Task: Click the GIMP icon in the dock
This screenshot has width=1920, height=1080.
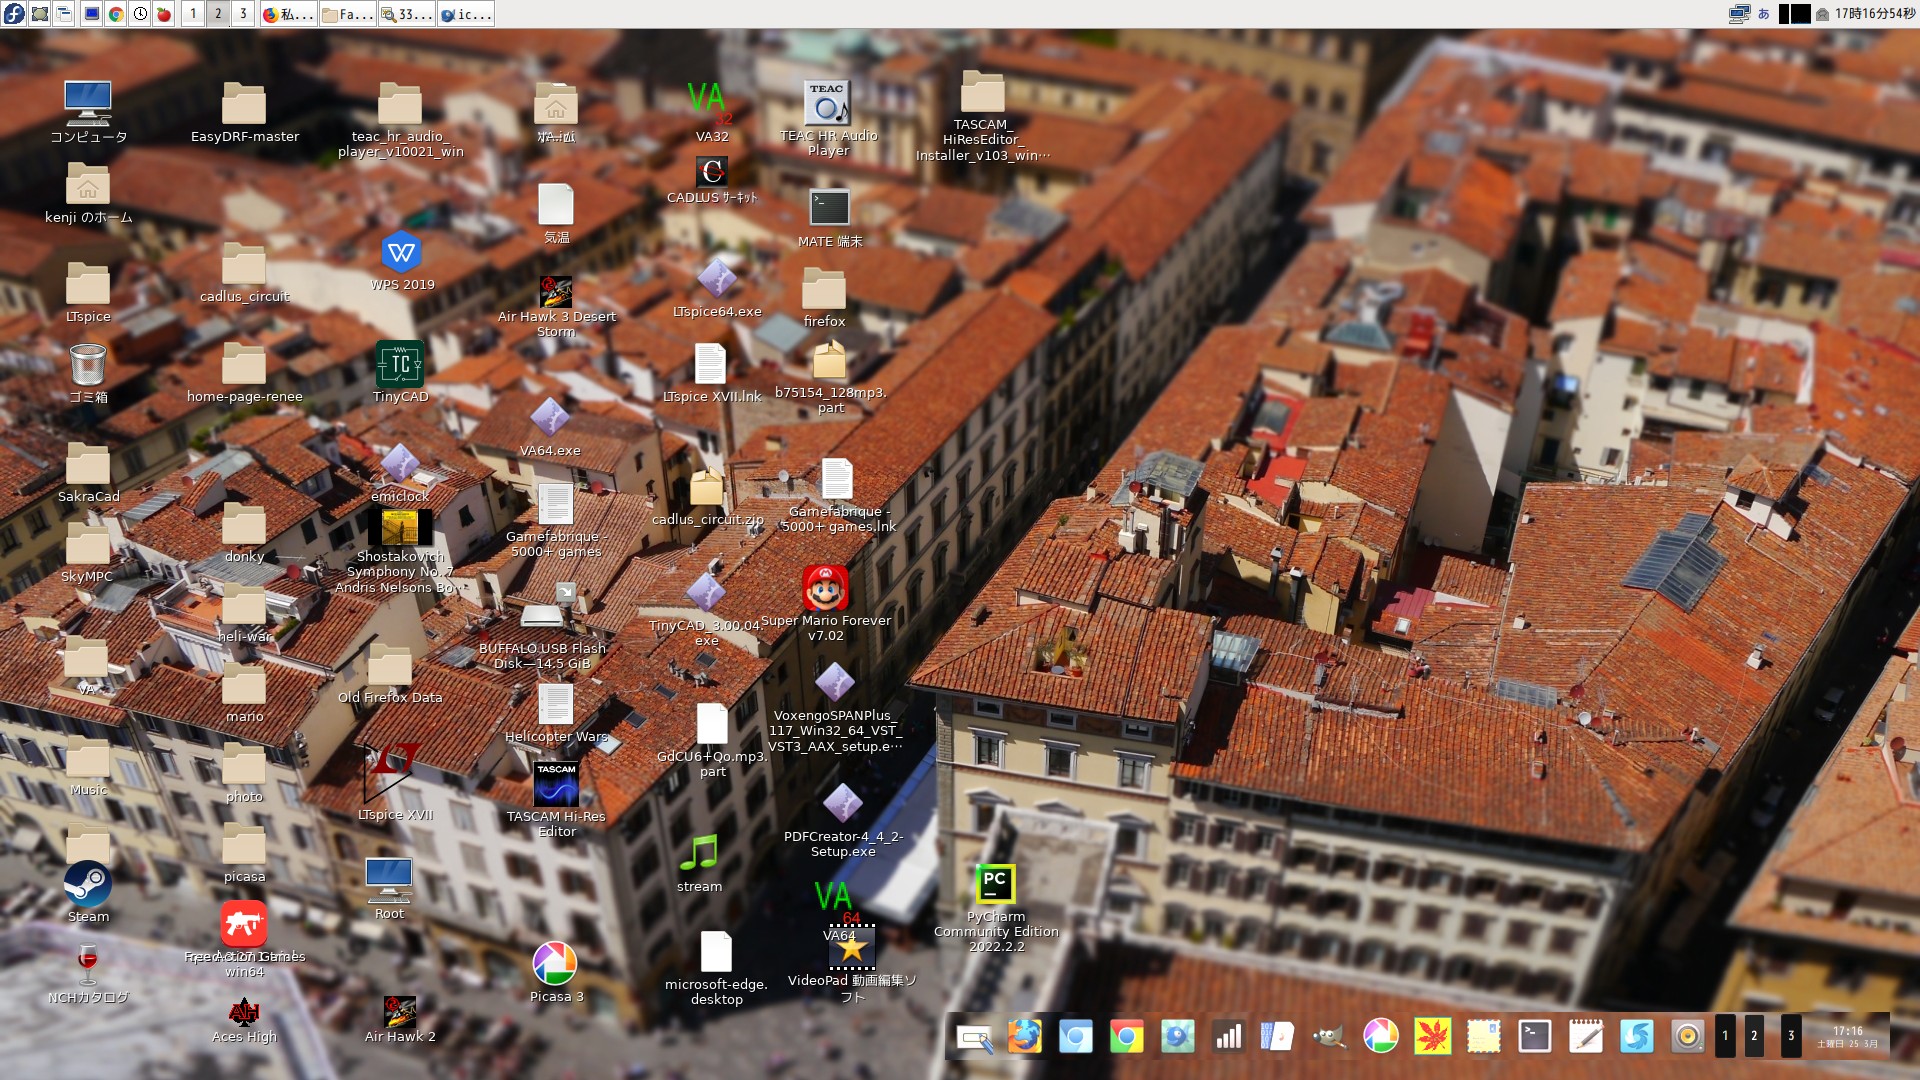Action: [x=1329, y=1037]
